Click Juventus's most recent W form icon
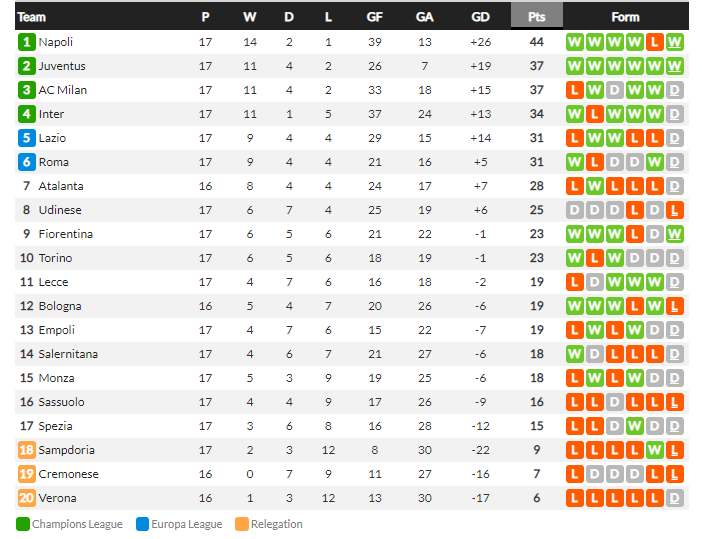This screenshot has height=539, width=702. point(675,66)
